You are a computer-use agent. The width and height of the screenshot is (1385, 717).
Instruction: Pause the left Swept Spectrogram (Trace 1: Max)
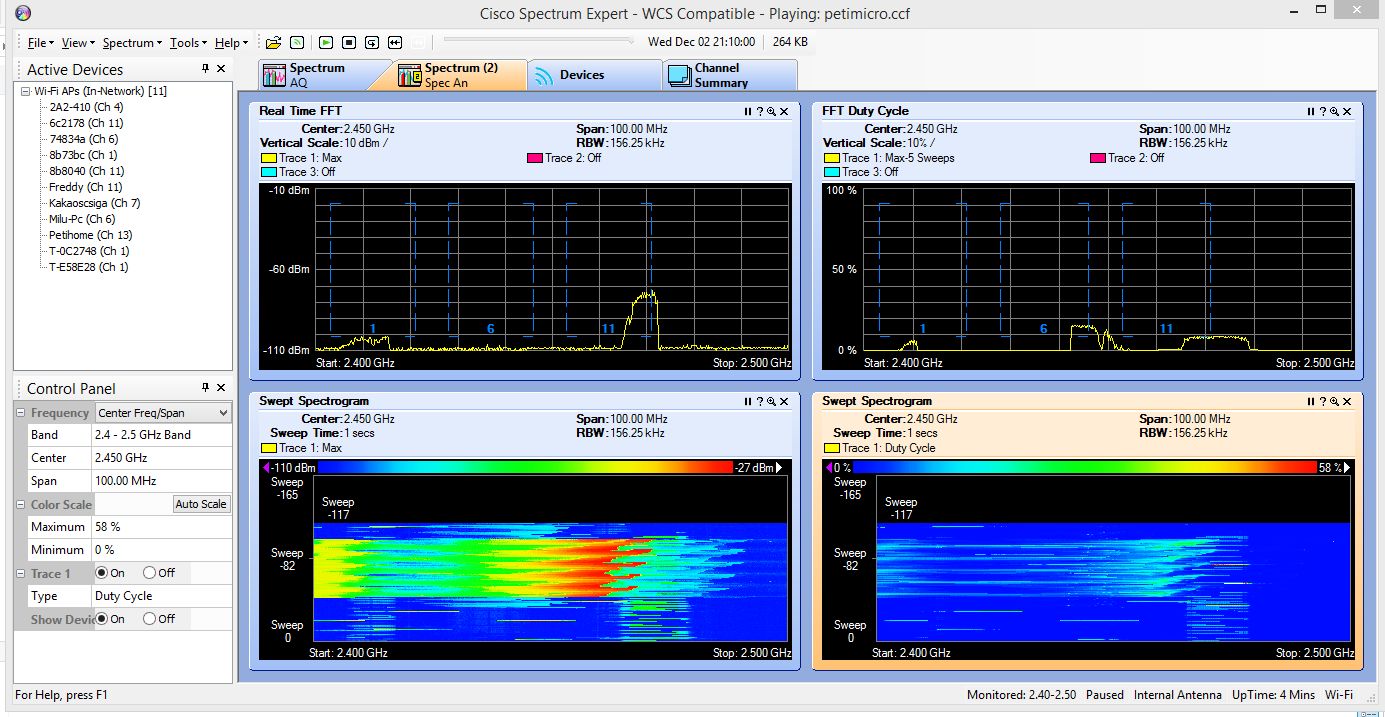748,401
